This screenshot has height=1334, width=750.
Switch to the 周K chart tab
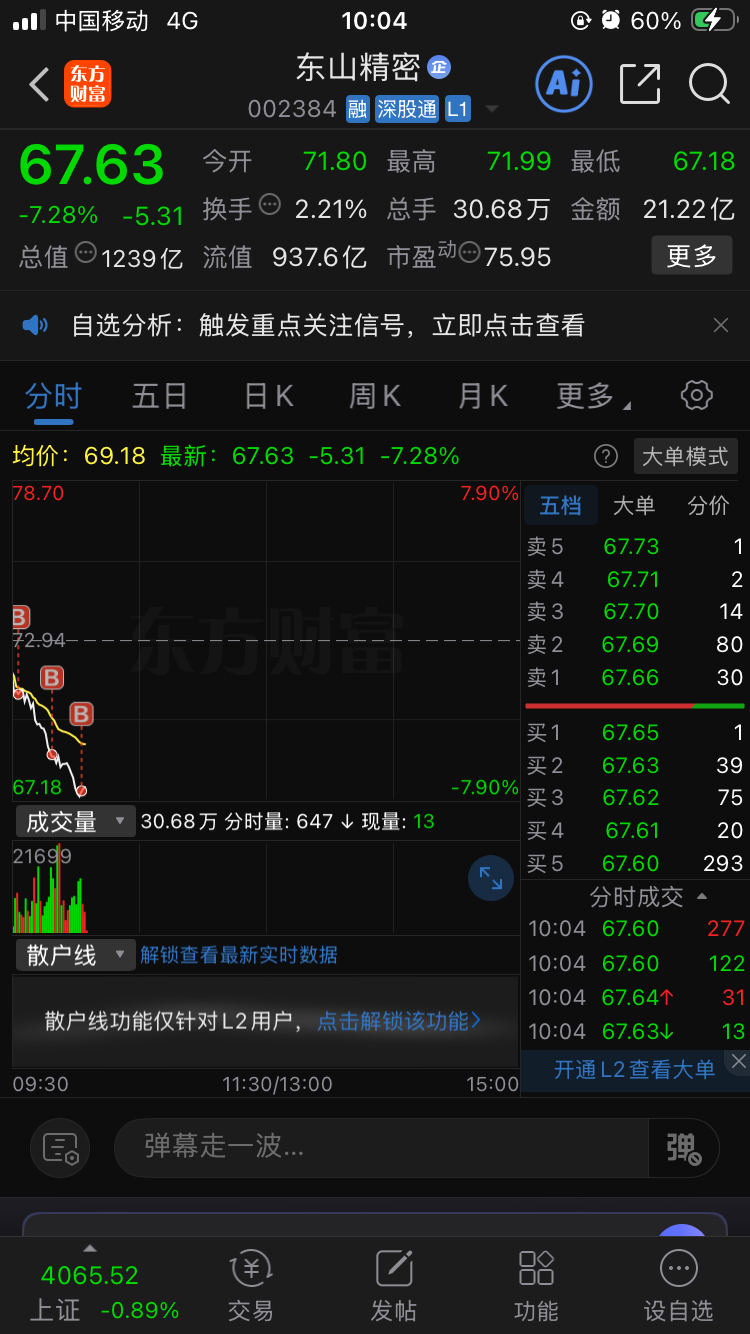[375, 396]
